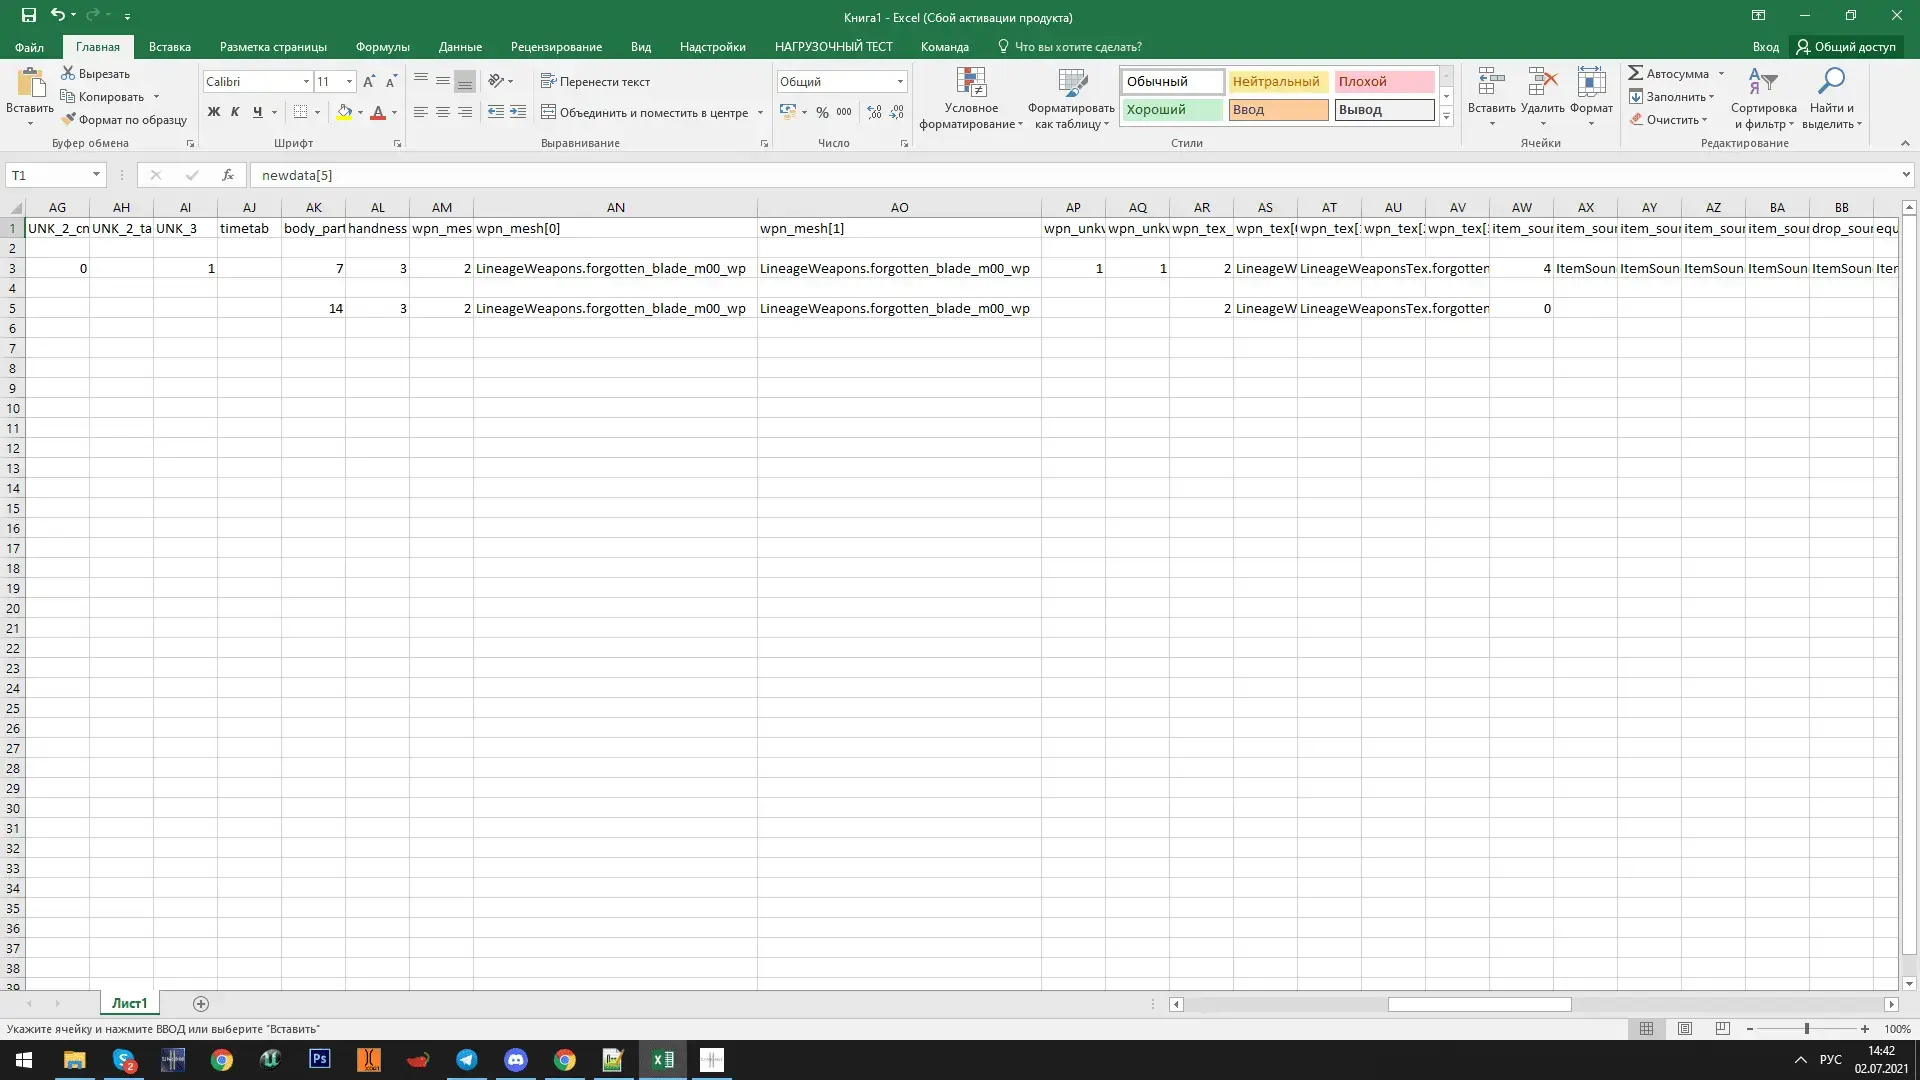Decrease font size with the A-down icon

(391, 81)
